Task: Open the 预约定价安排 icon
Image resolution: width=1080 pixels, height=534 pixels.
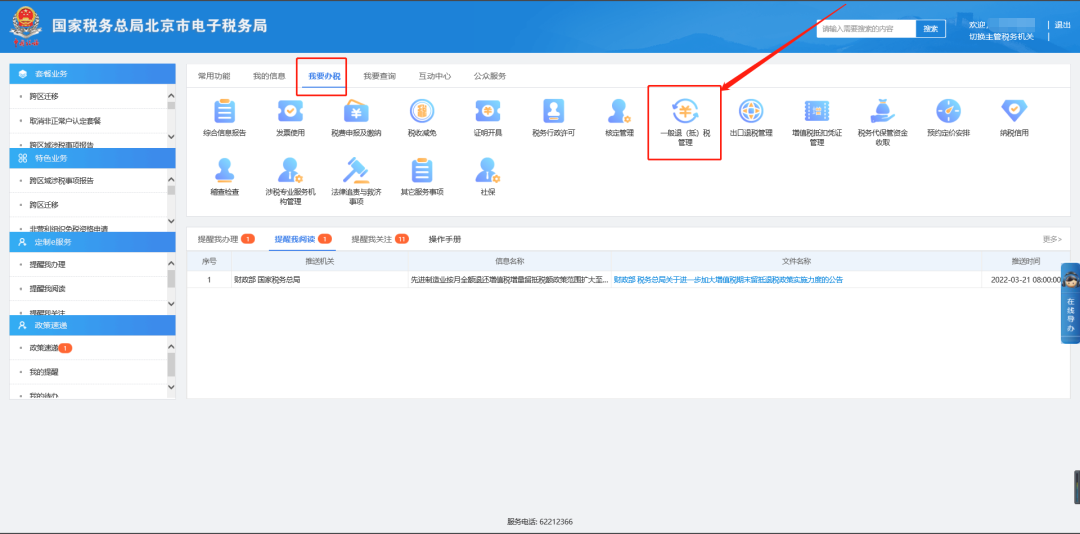Action: (x=948, y=111)
